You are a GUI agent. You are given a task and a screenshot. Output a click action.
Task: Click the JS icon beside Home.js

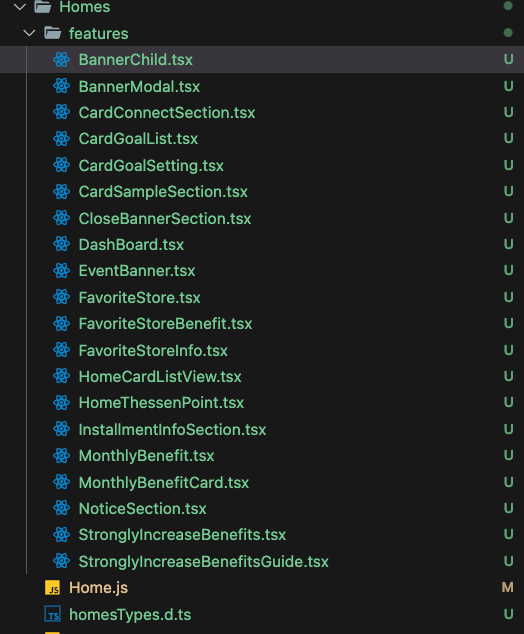[53, 588]
